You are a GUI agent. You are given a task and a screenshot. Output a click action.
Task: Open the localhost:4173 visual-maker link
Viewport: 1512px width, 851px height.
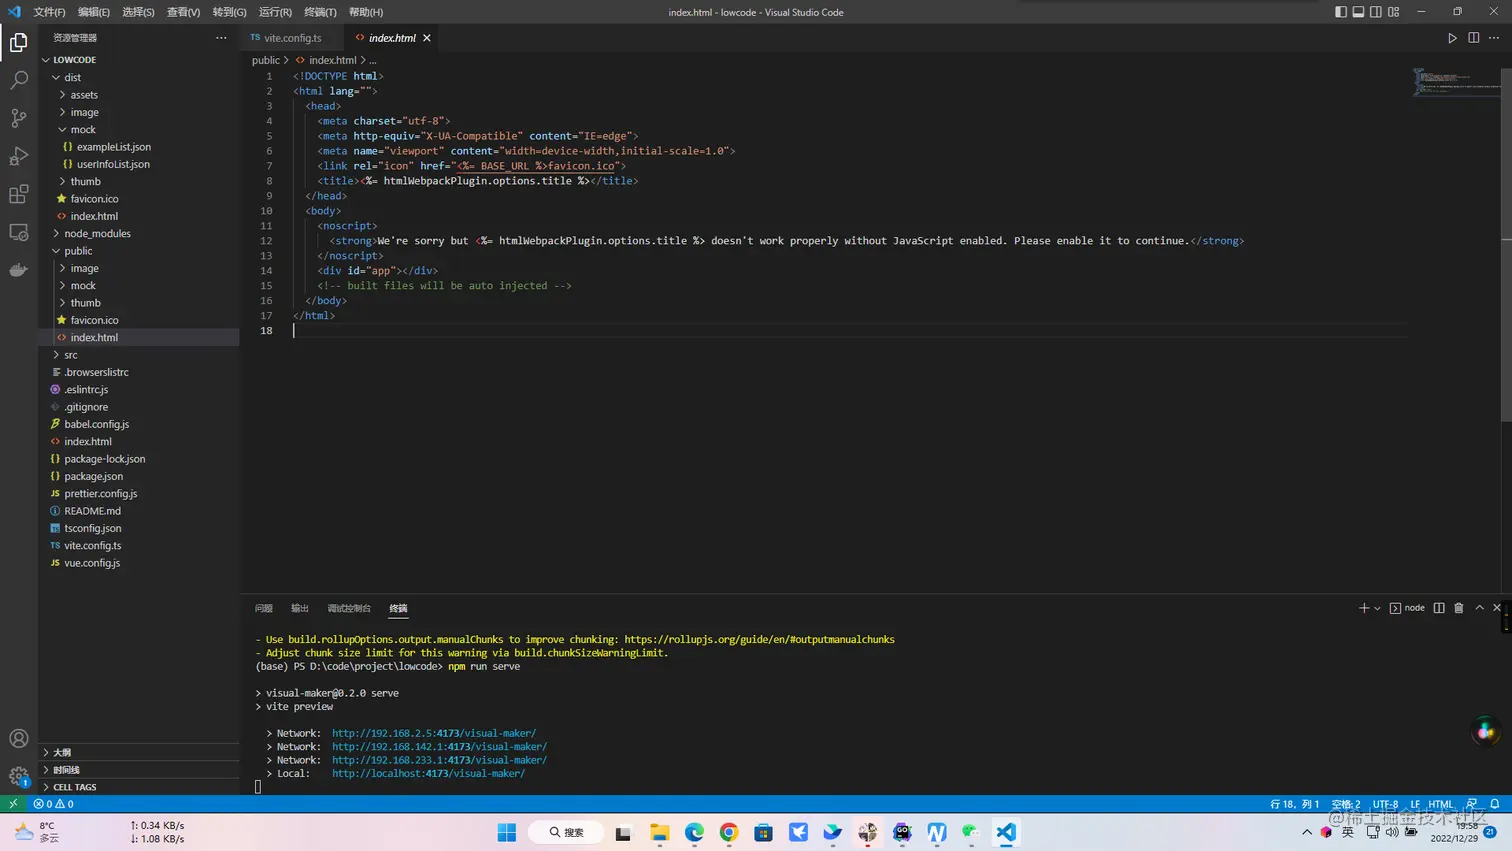pyautogui.click(x=428, y=773)
